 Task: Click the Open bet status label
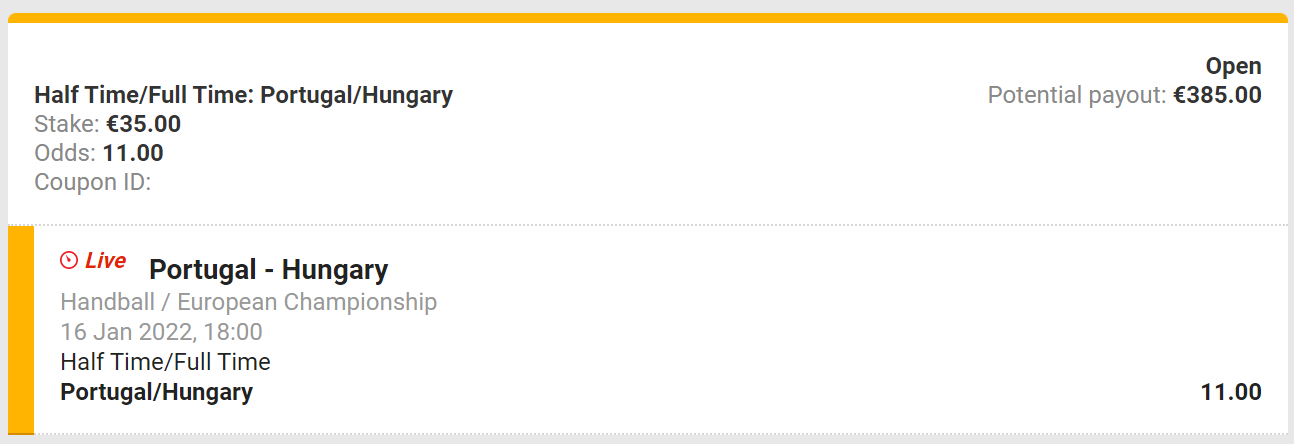pos(1233,66)
